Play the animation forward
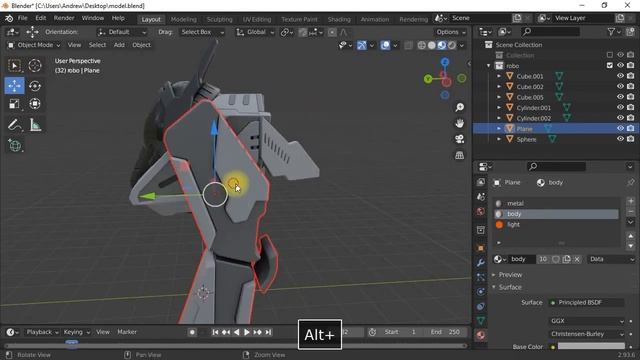 tap(247, 332)
